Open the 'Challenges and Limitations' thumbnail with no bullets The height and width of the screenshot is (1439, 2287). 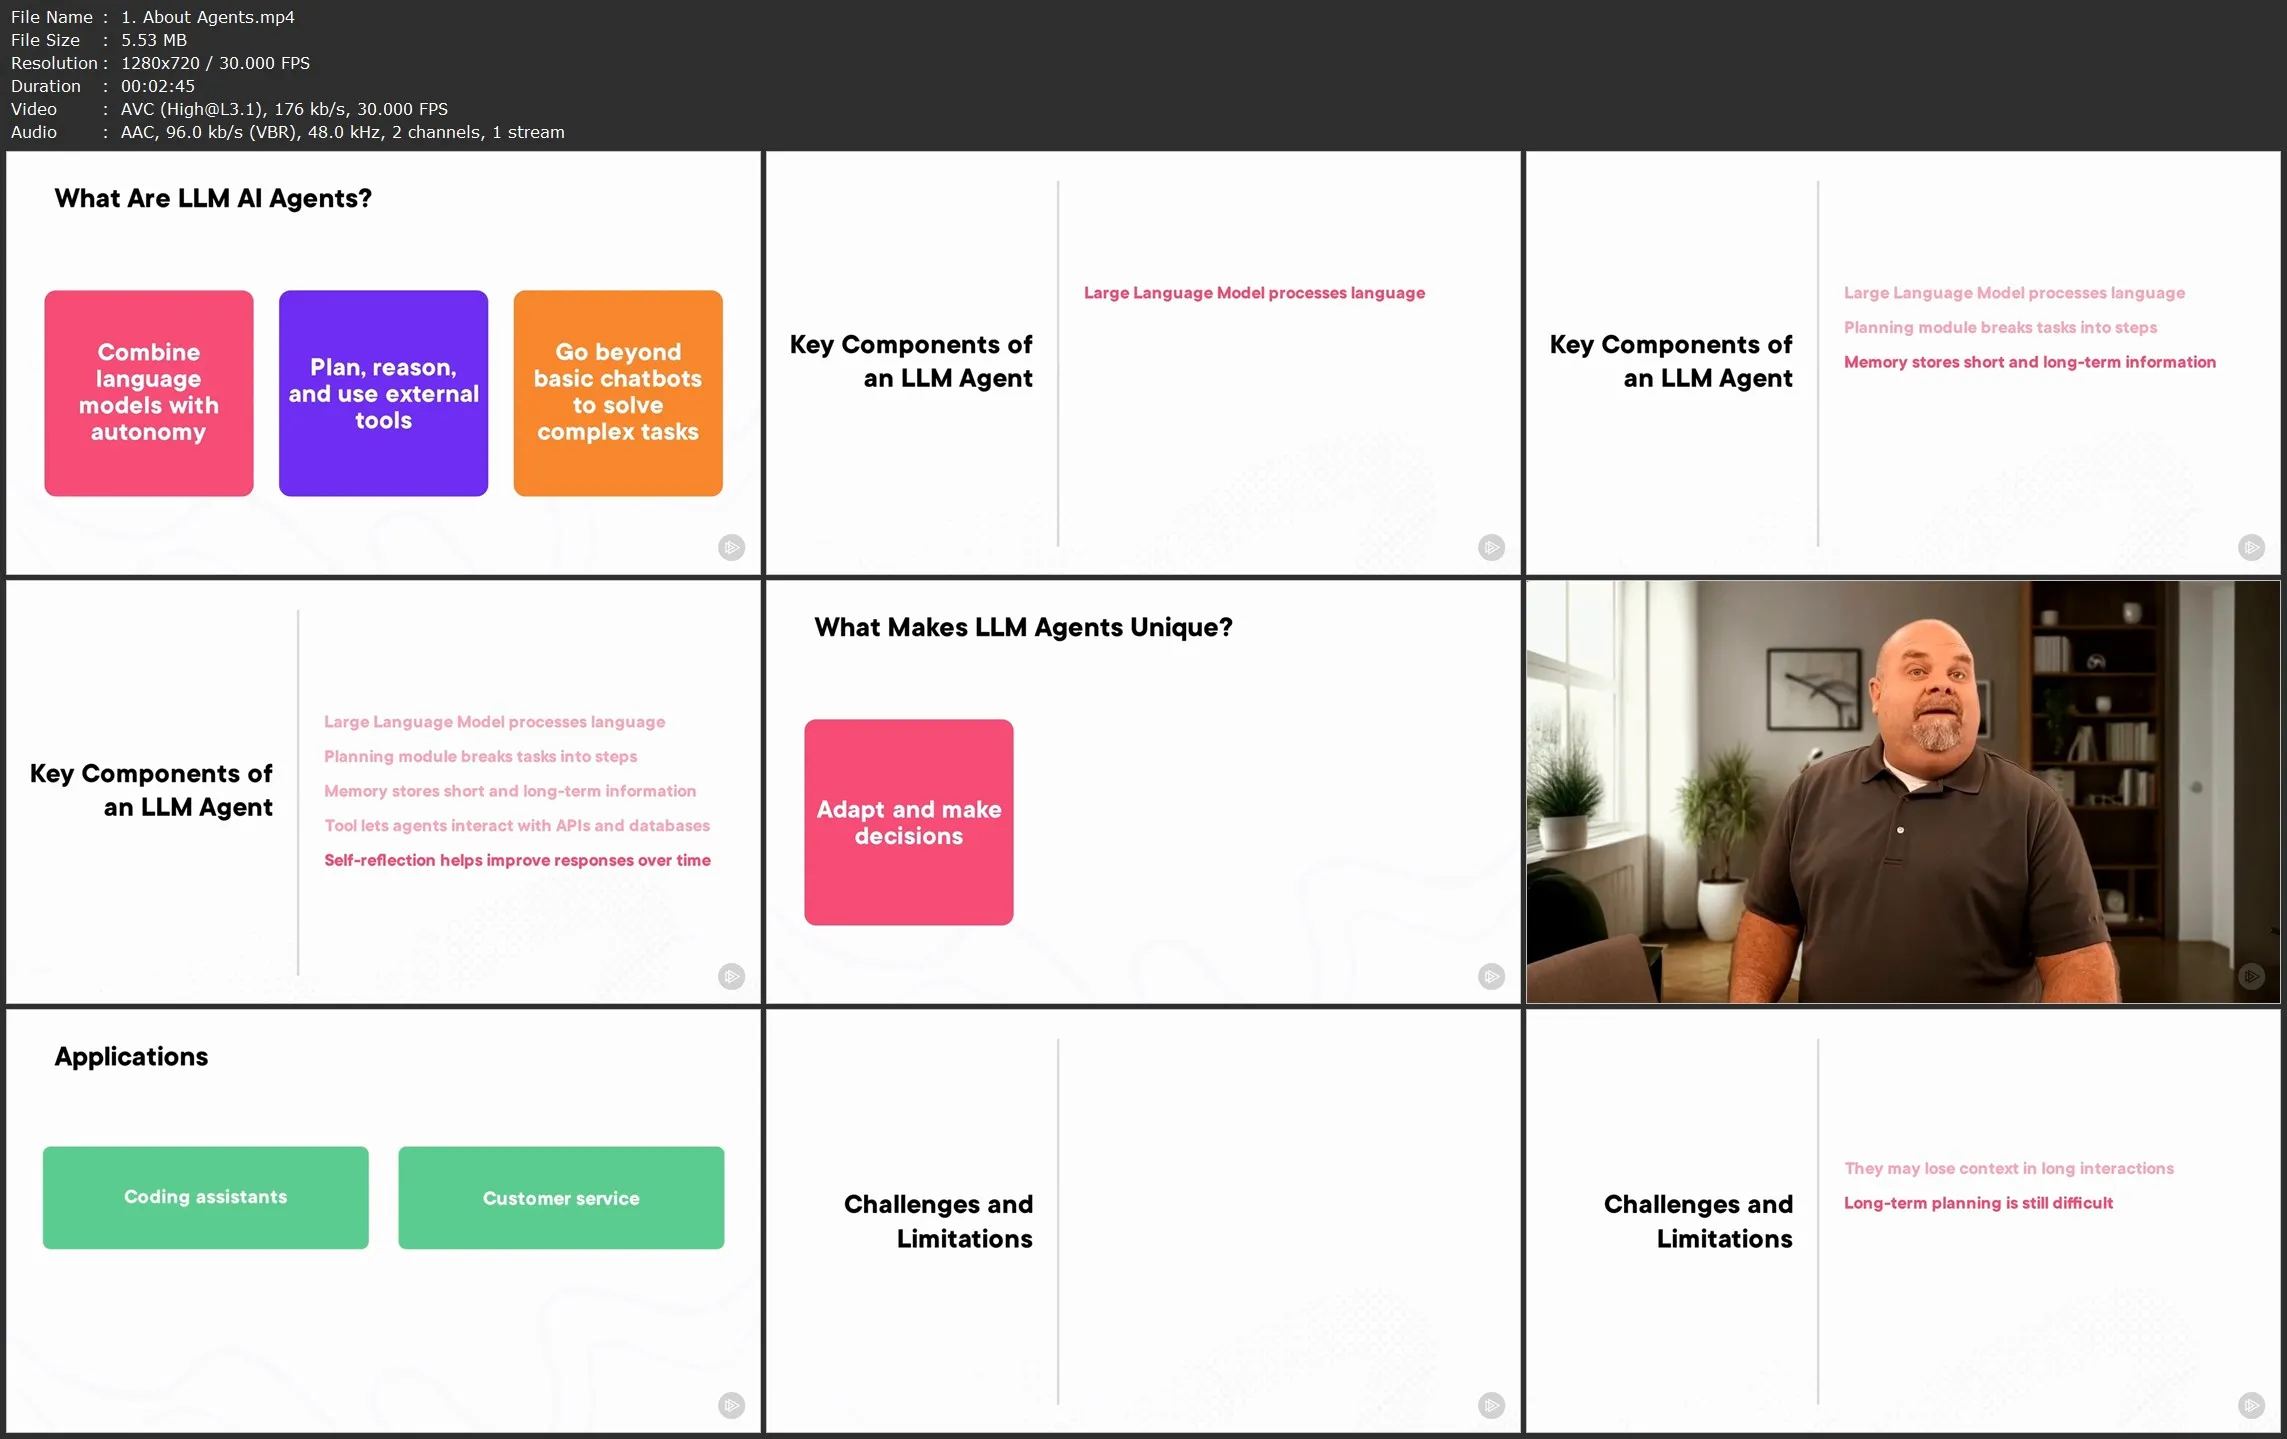tap(1143, 1221)
